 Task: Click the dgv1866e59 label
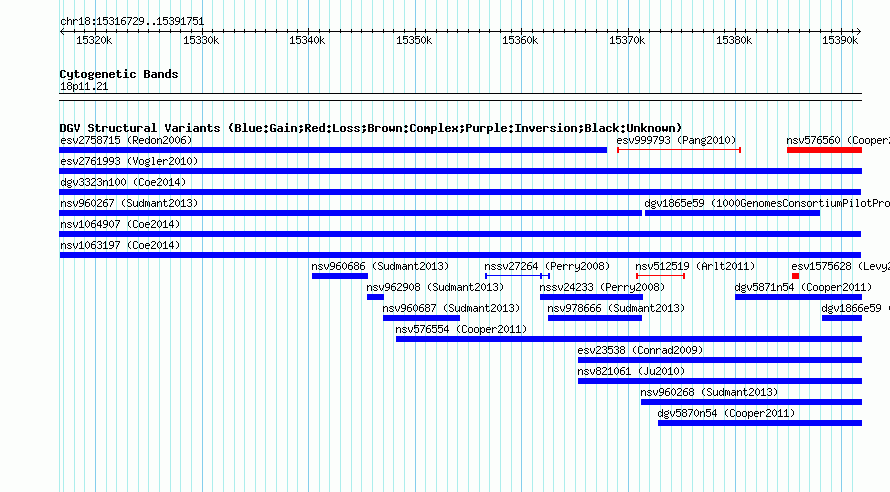click(x=855, y=308)
